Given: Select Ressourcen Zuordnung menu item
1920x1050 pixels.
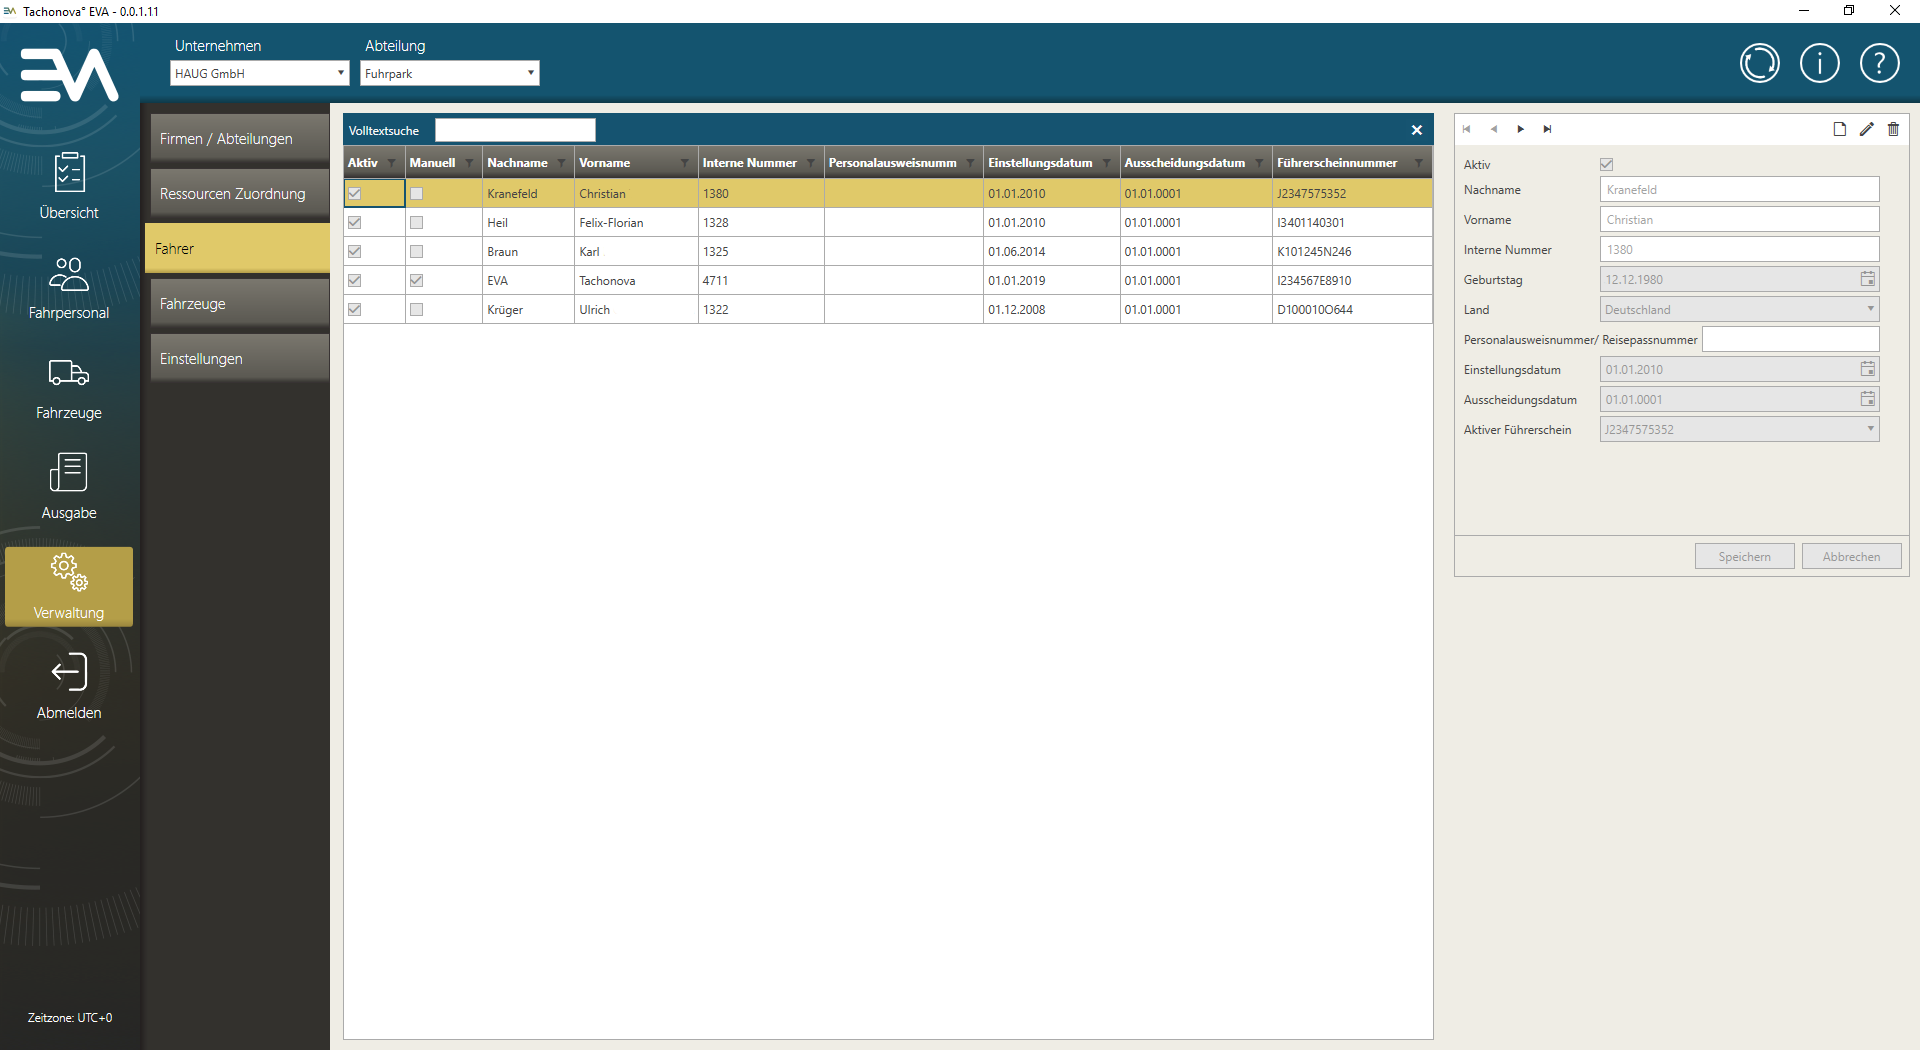Looking at the screenshot, I should 238,194.
